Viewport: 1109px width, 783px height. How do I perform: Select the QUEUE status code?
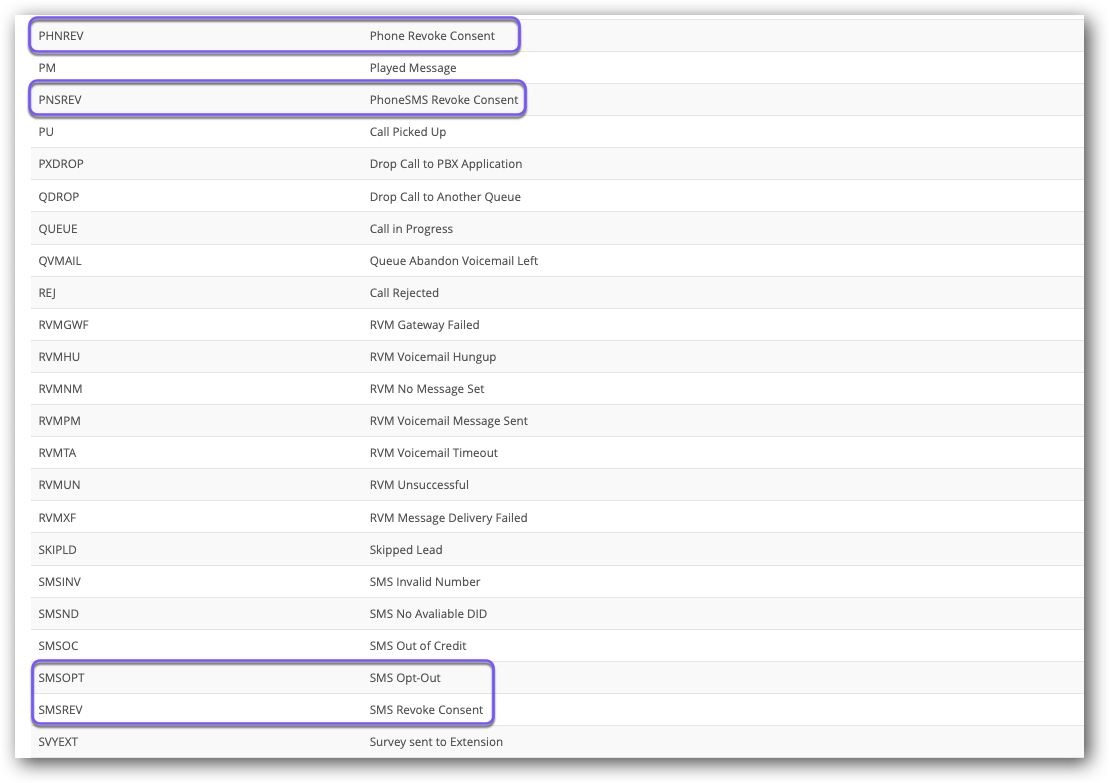[58, 228]
